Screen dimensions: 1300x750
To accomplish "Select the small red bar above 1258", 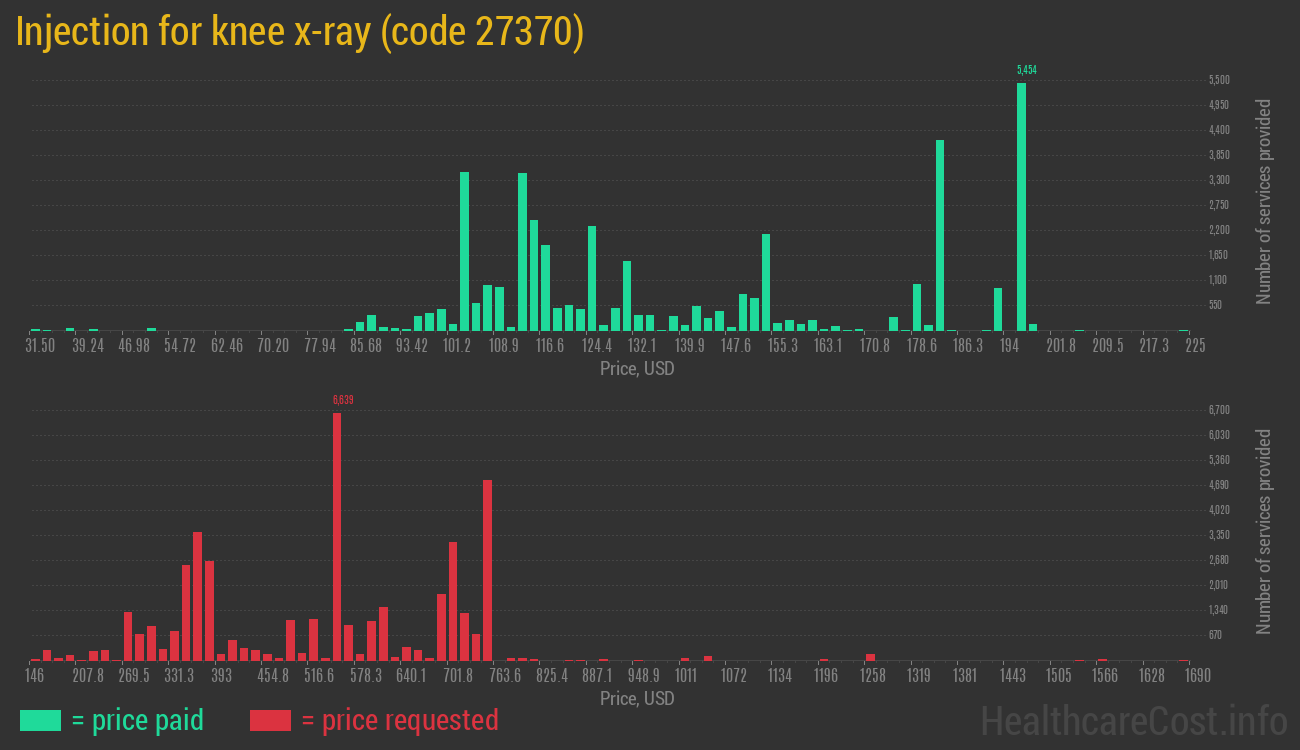I will coord(870,657).
